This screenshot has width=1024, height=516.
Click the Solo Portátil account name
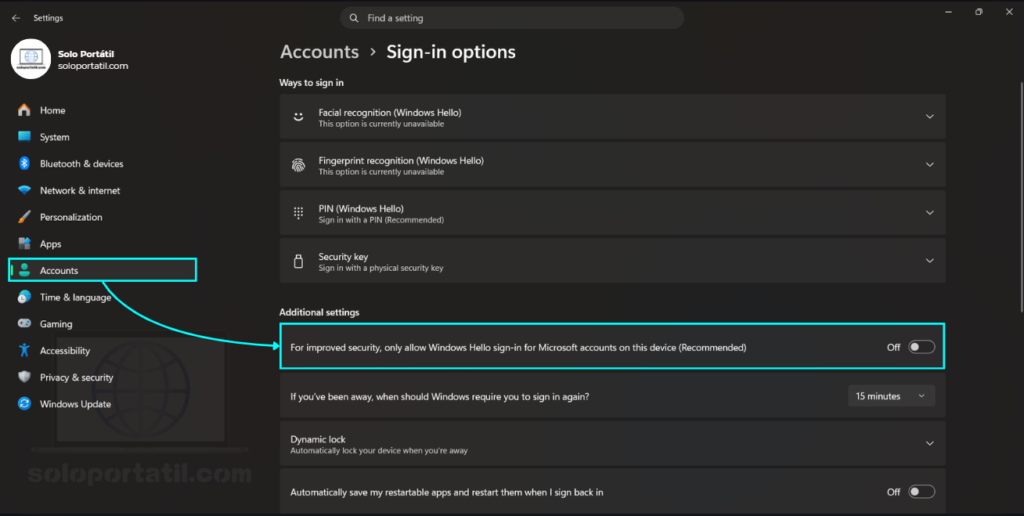coord(86,54)
